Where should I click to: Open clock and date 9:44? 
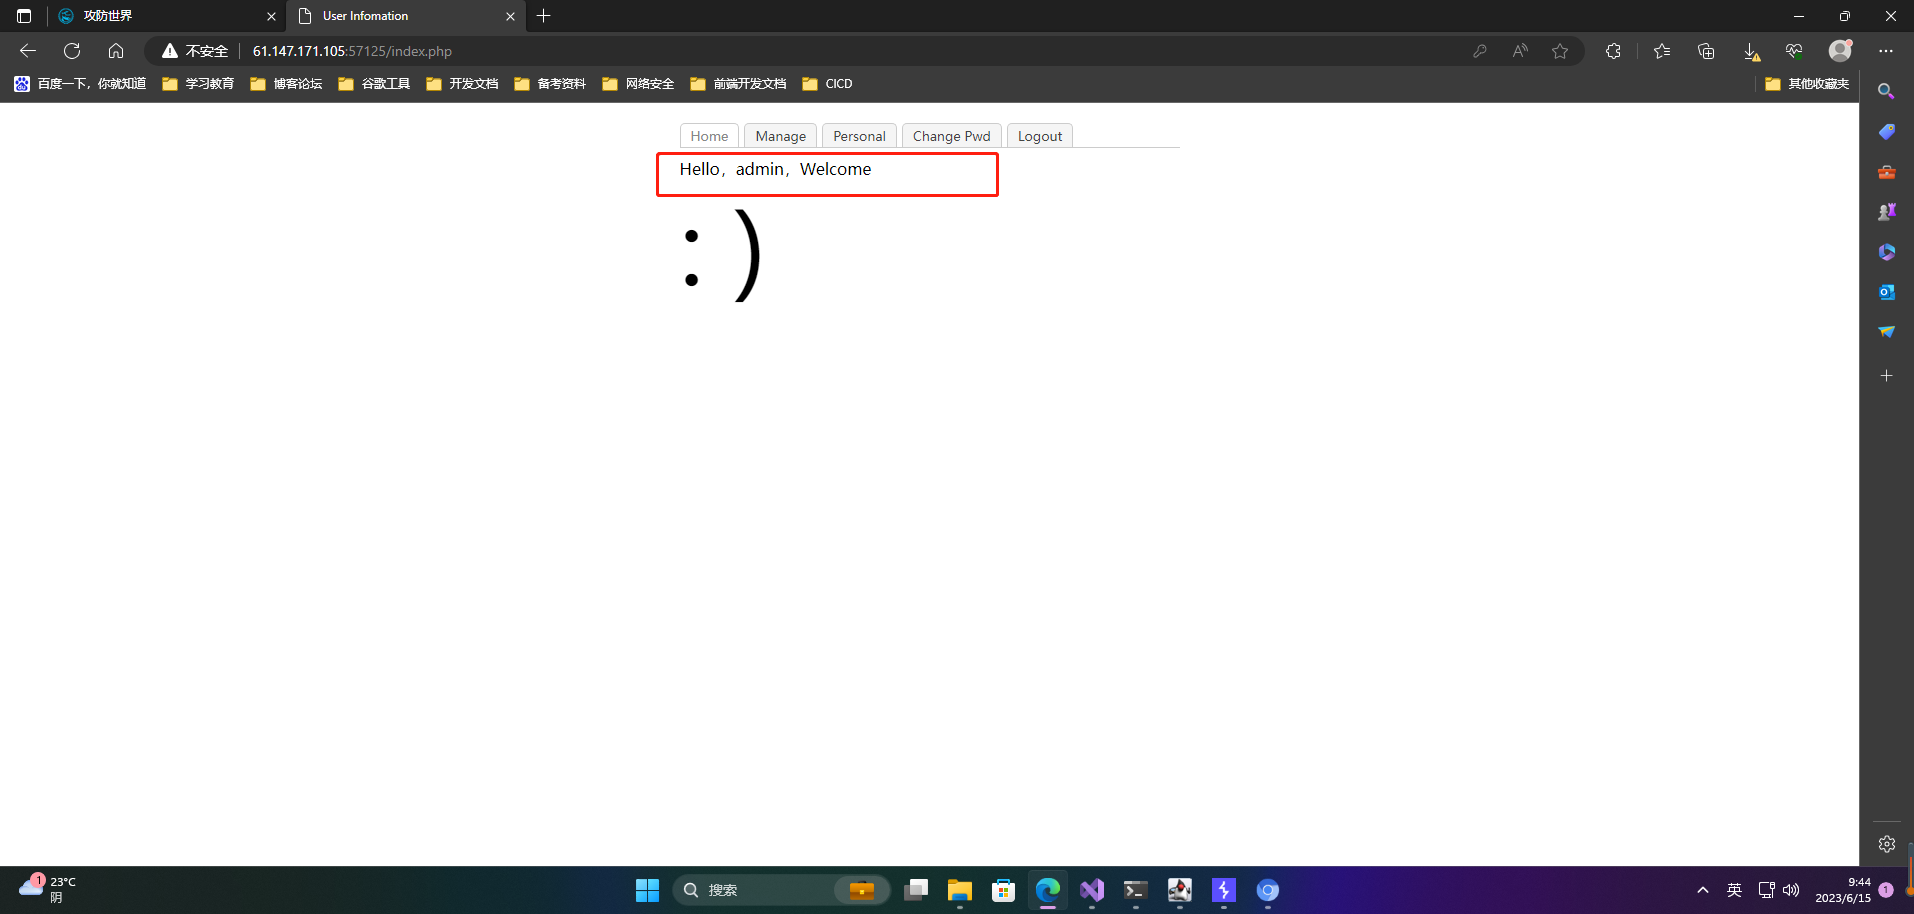[x=1843, y=890]
